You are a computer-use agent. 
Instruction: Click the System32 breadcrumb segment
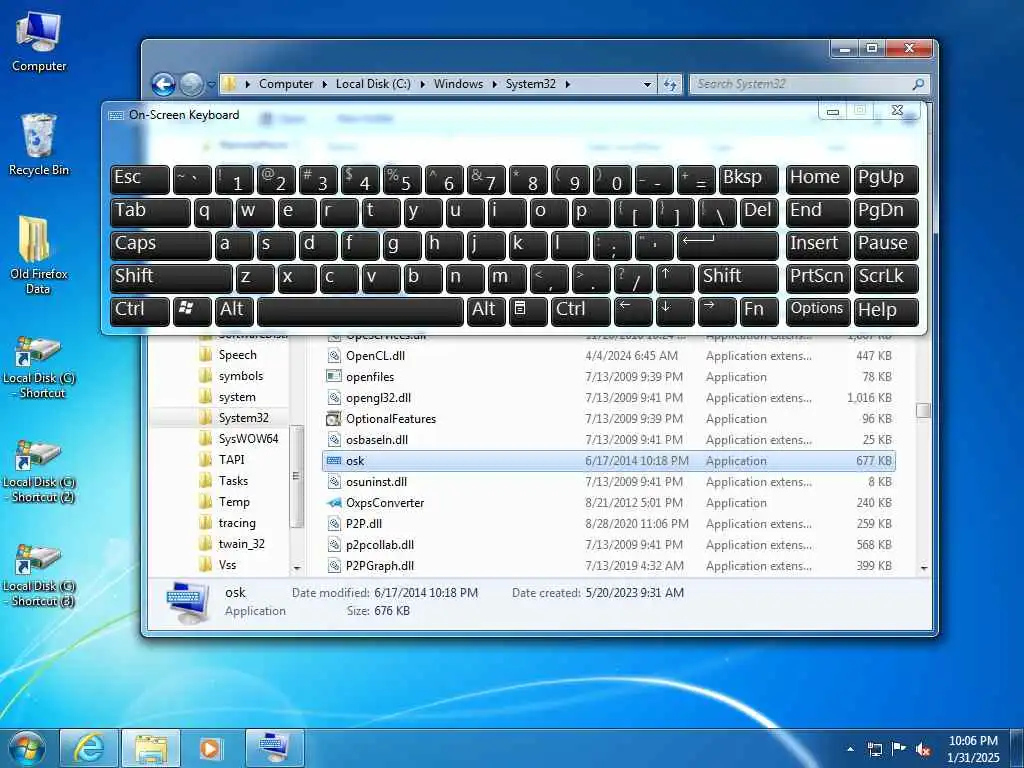[530, 84]
